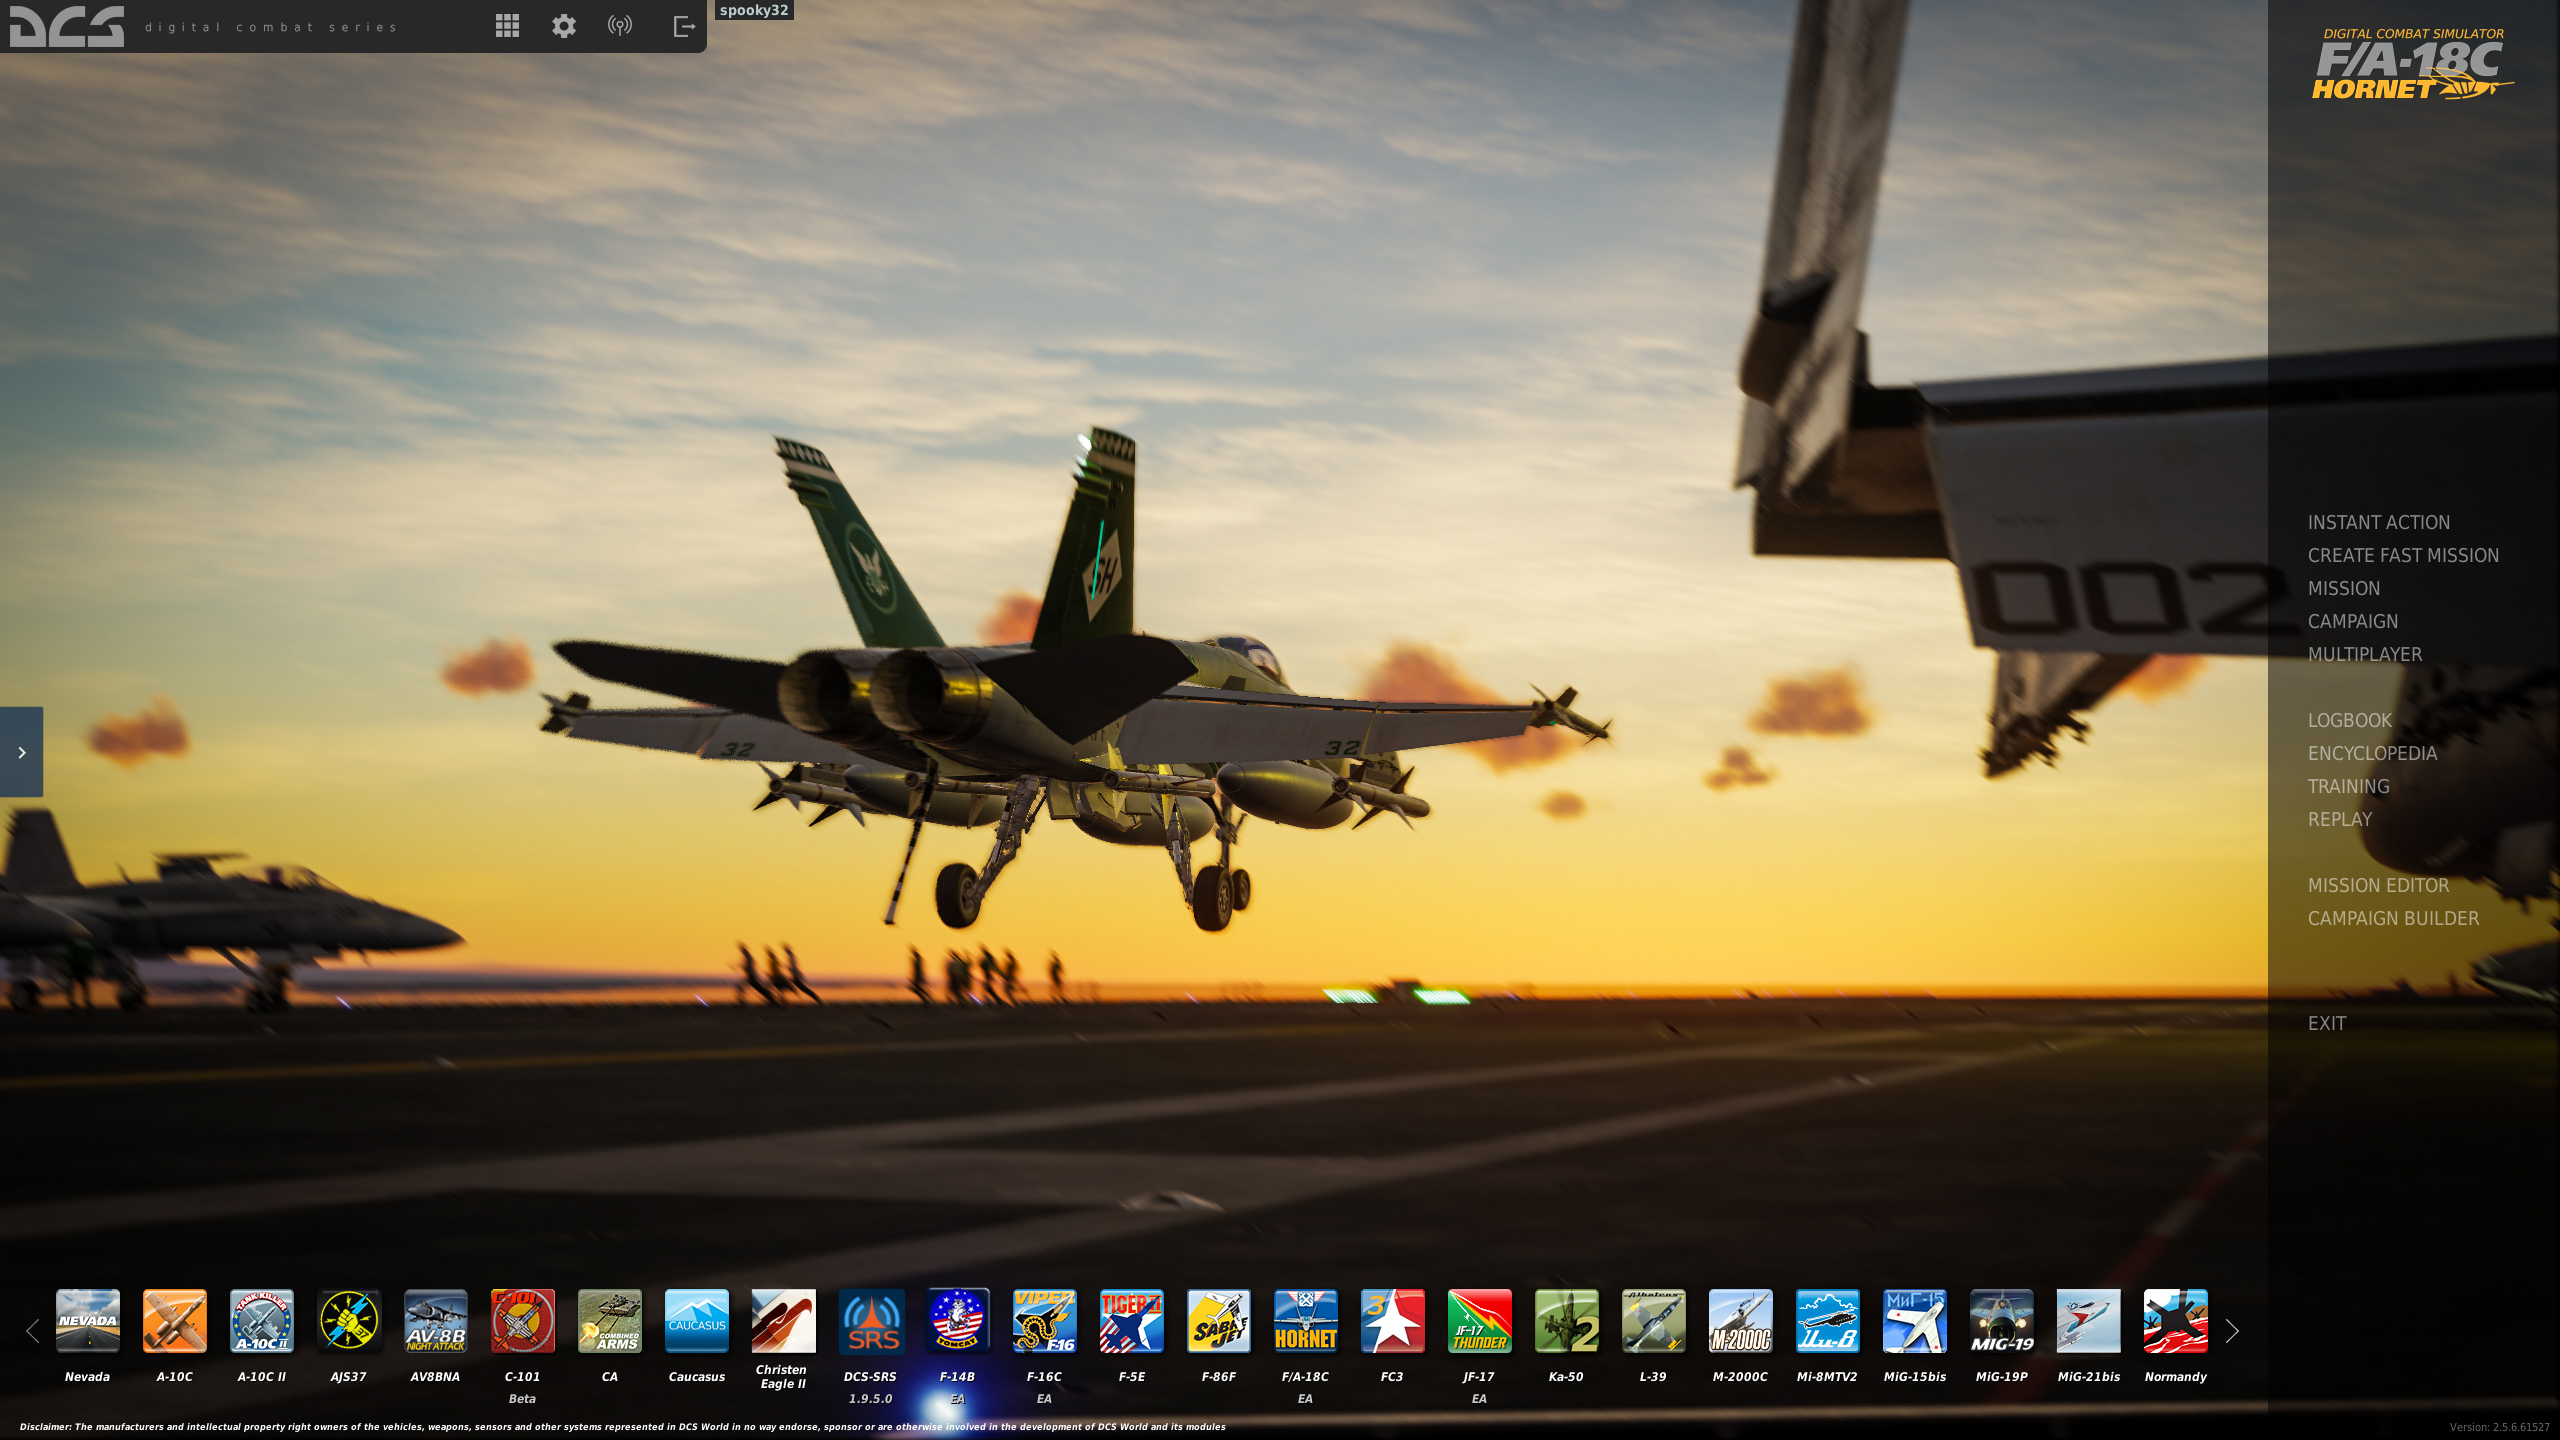The image size is (2560, 1440).
Task: Select the A-10C II module icon
Action: click(x=261, y=1320)
